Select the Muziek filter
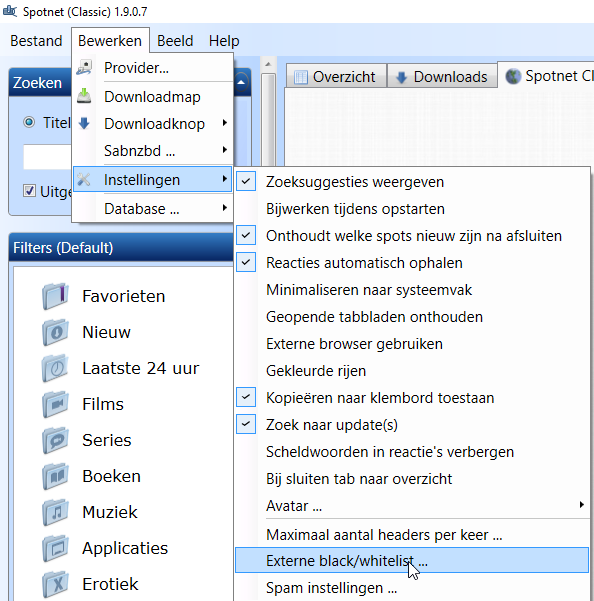The image size is (594, 601). click(110, 512)
